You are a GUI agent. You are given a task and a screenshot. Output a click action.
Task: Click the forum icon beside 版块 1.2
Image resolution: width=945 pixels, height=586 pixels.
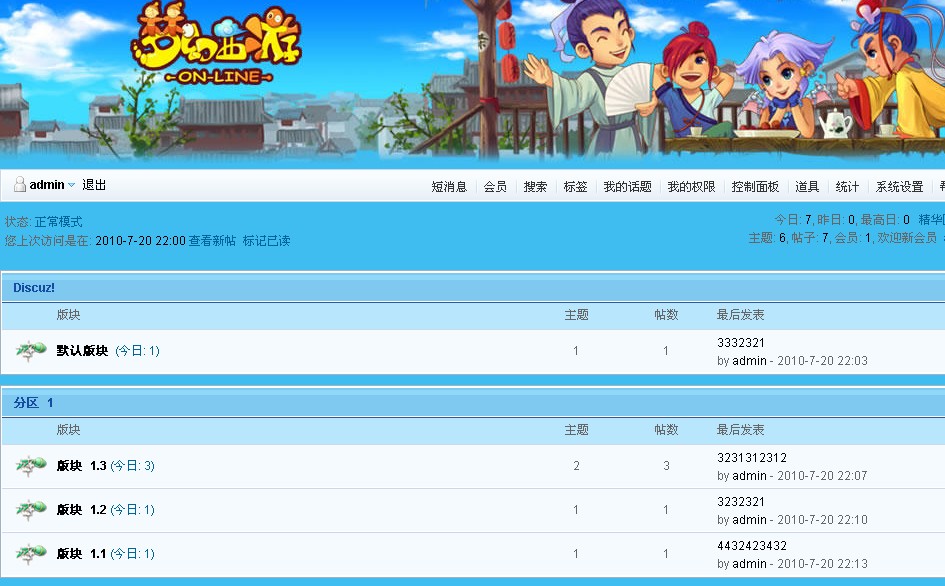coord(31,509)
